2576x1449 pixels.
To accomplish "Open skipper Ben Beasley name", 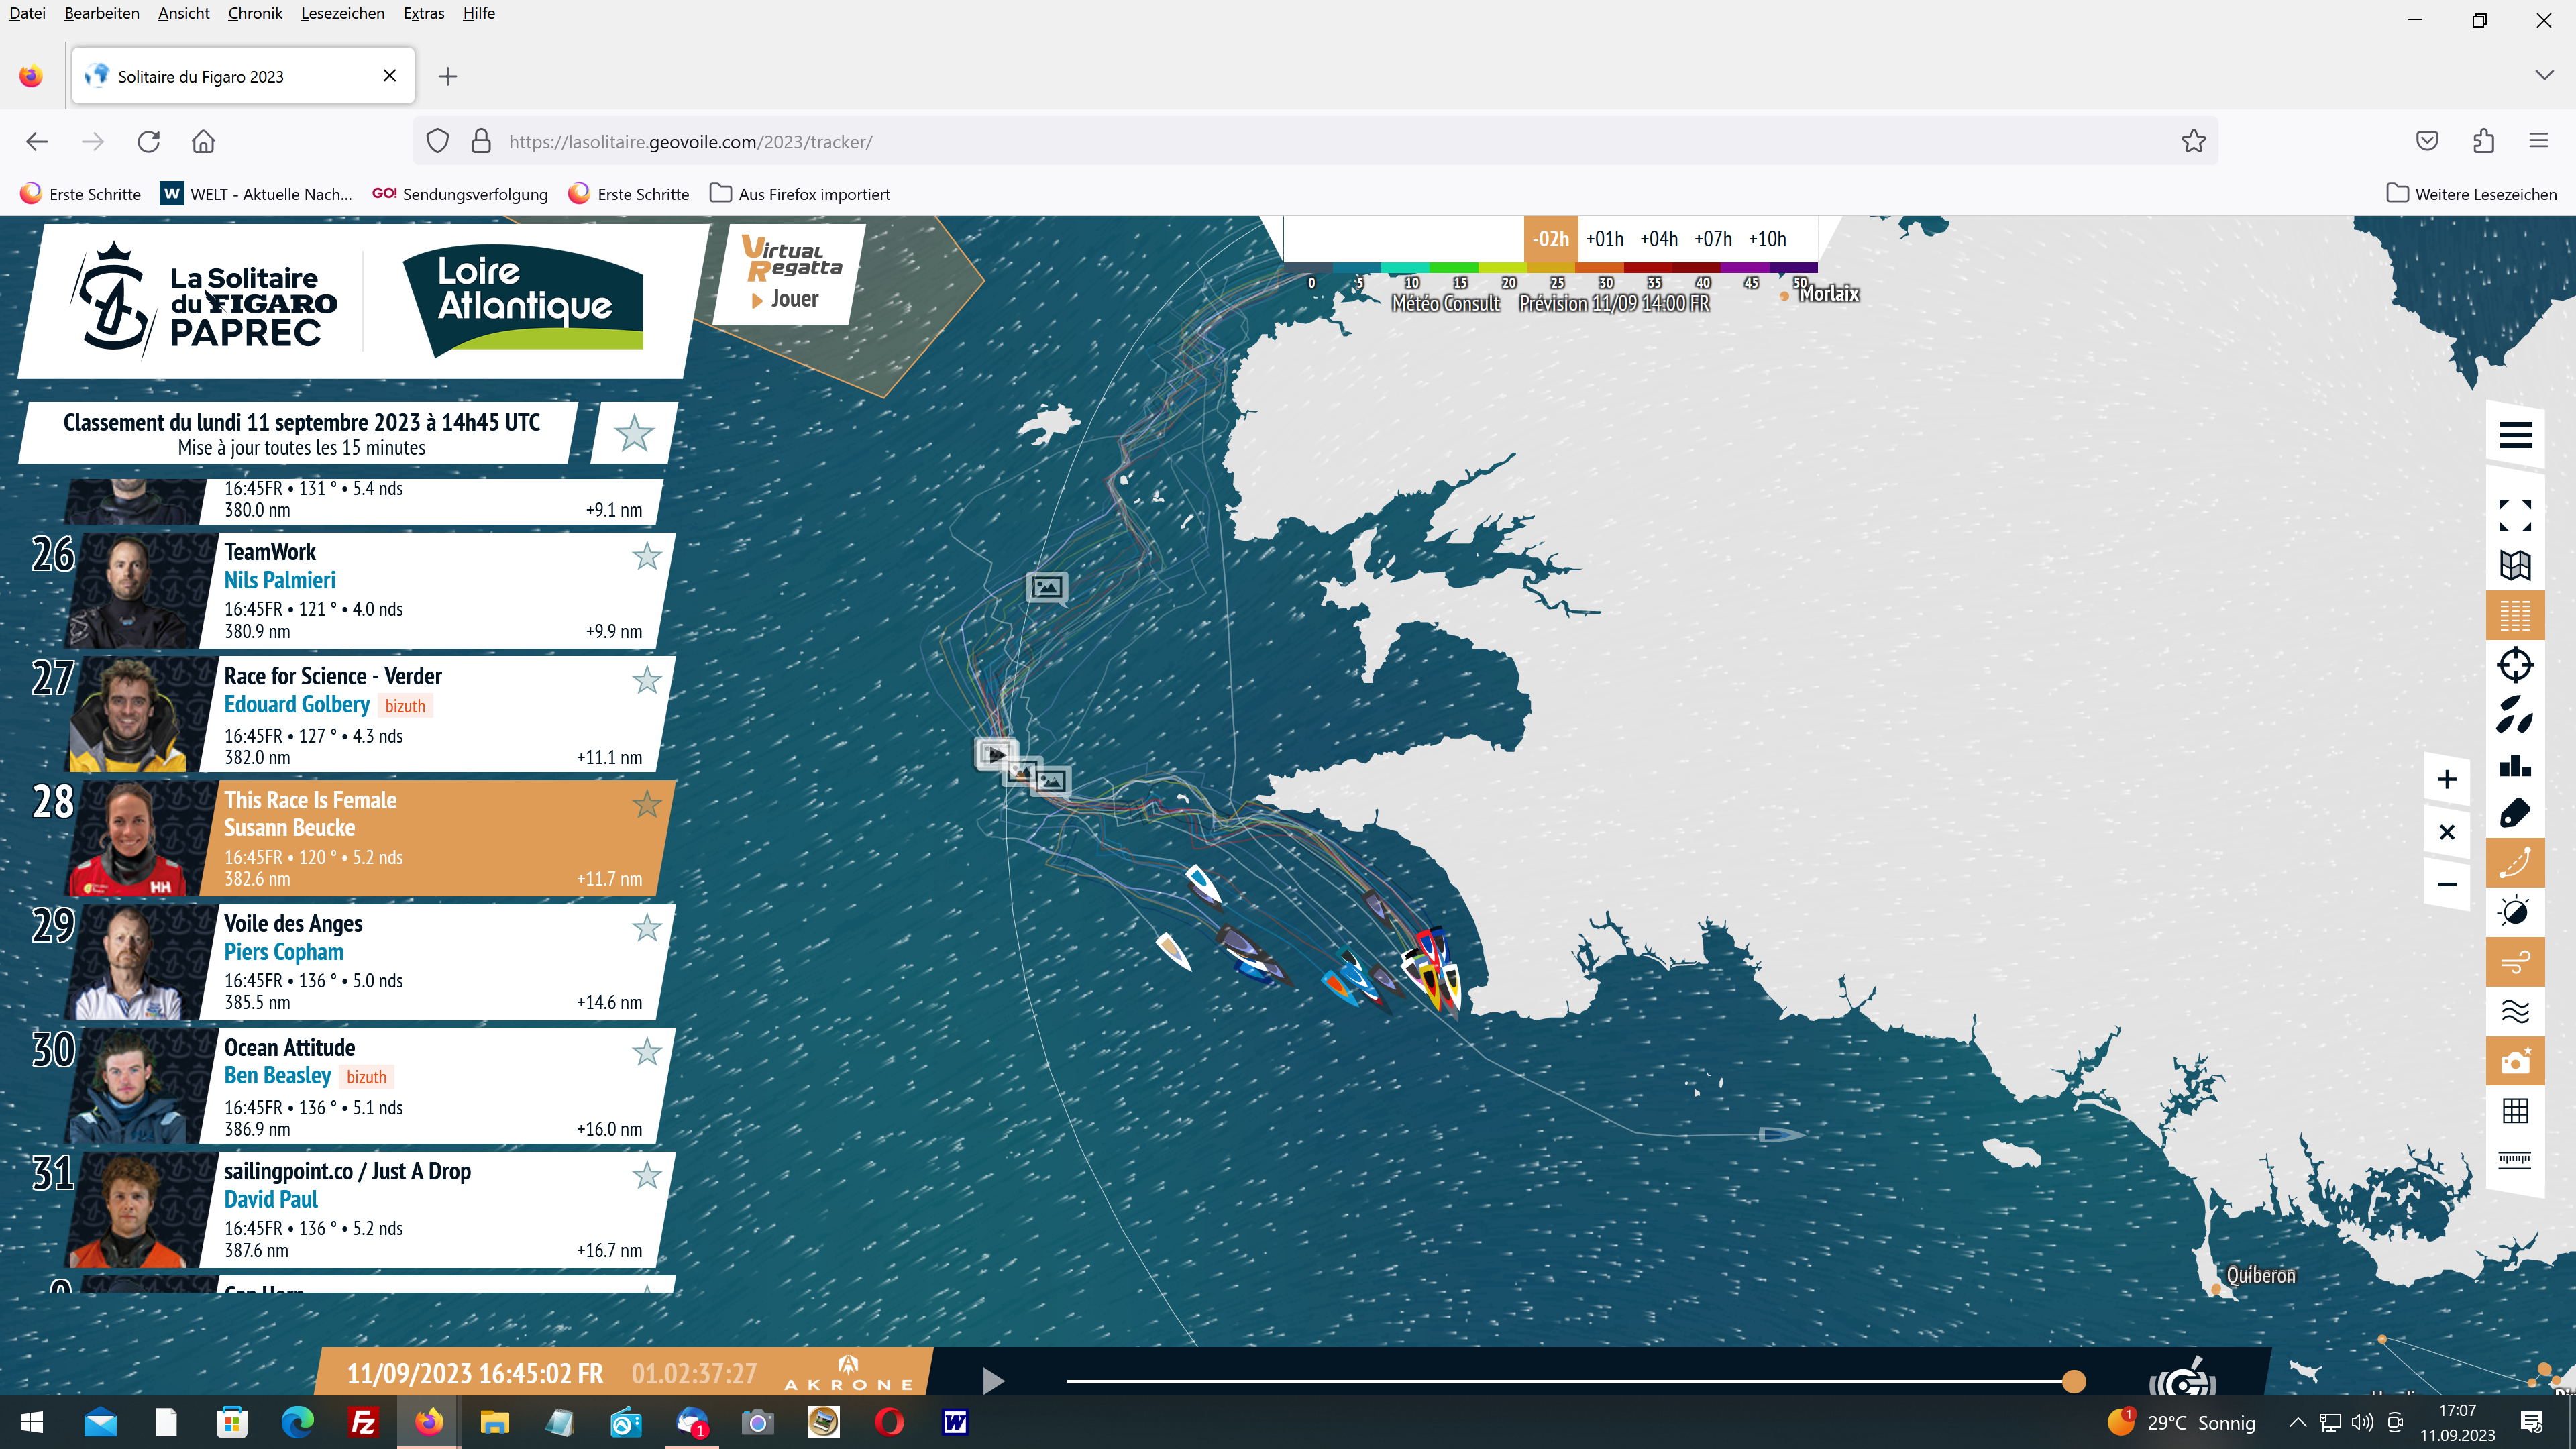I will [x=278, y=1076].
